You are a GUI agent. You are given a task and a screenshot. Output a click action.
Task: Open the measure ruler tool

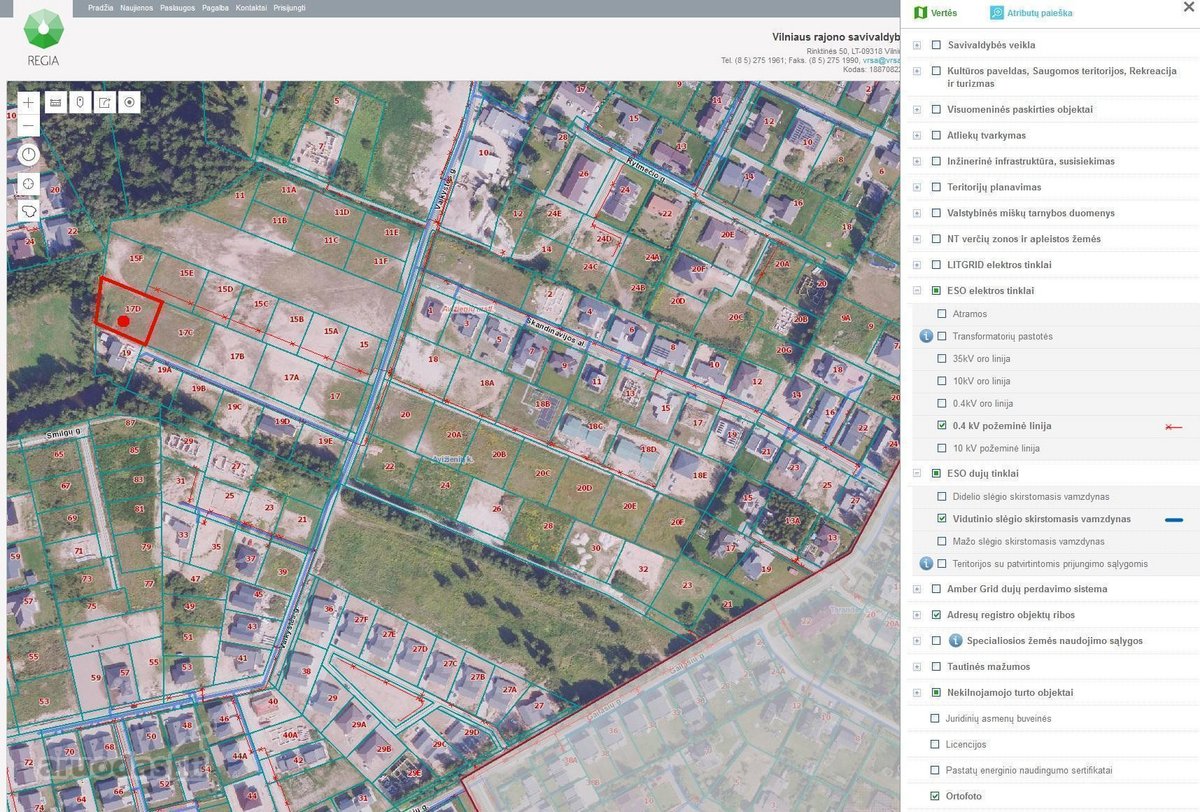[x=56, y=103]
